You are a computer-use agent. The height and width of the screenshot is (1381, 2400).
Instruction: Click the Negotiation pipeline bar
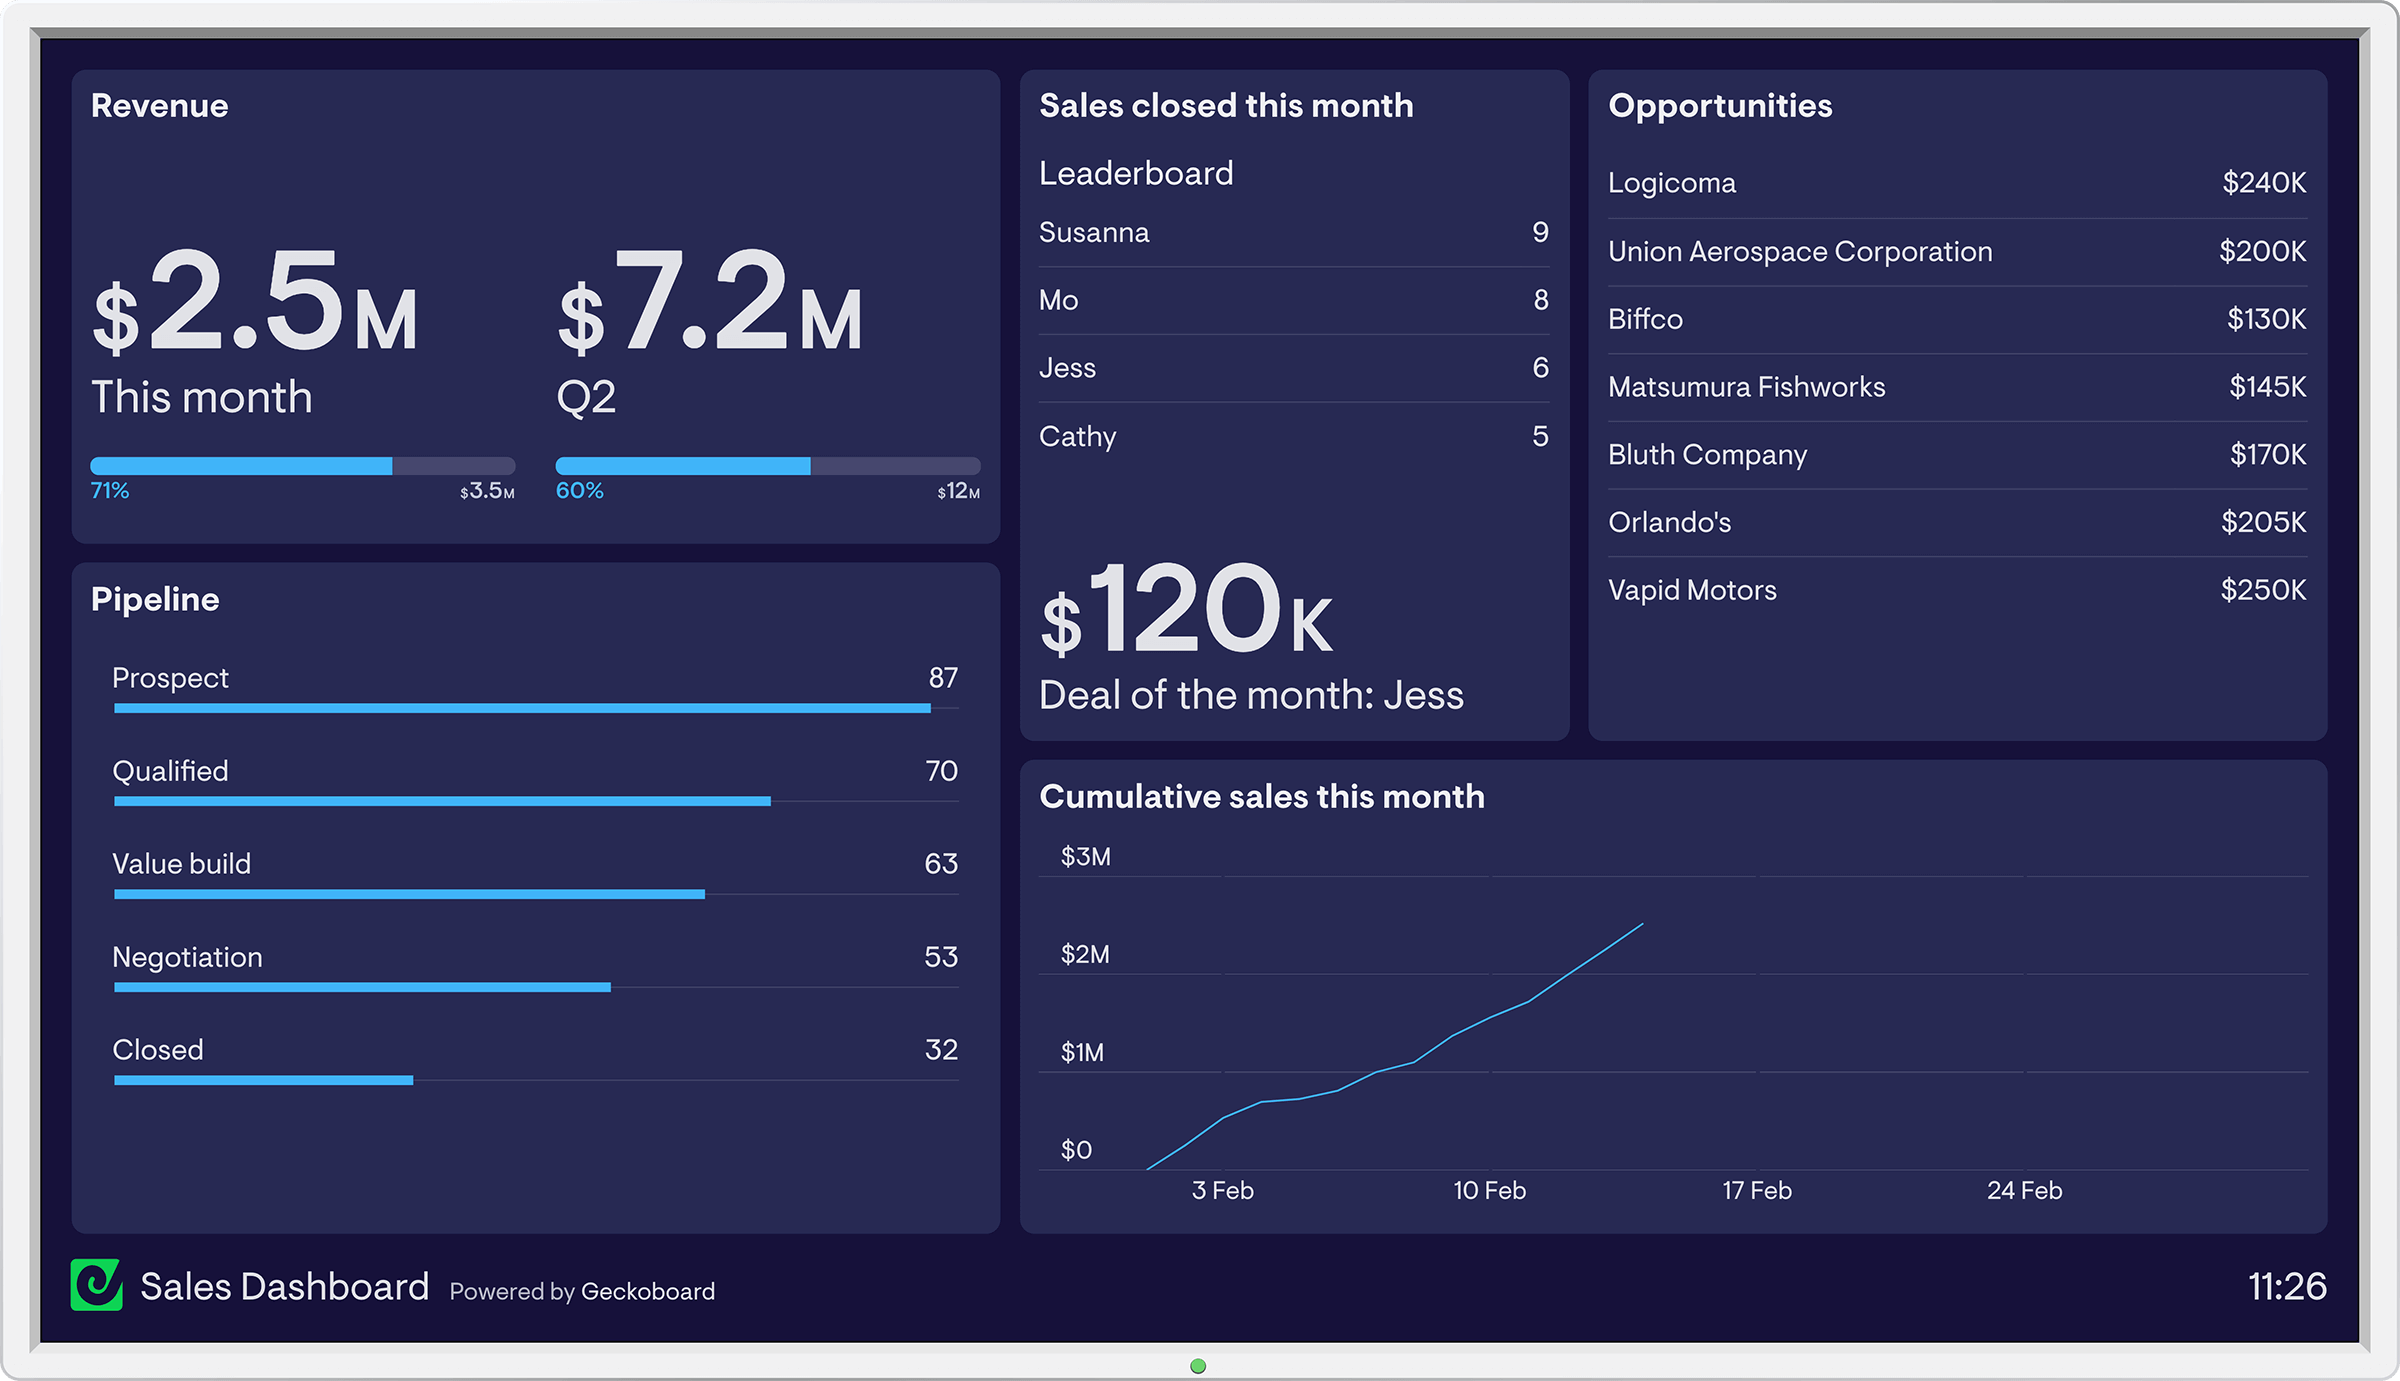point(362,987)
